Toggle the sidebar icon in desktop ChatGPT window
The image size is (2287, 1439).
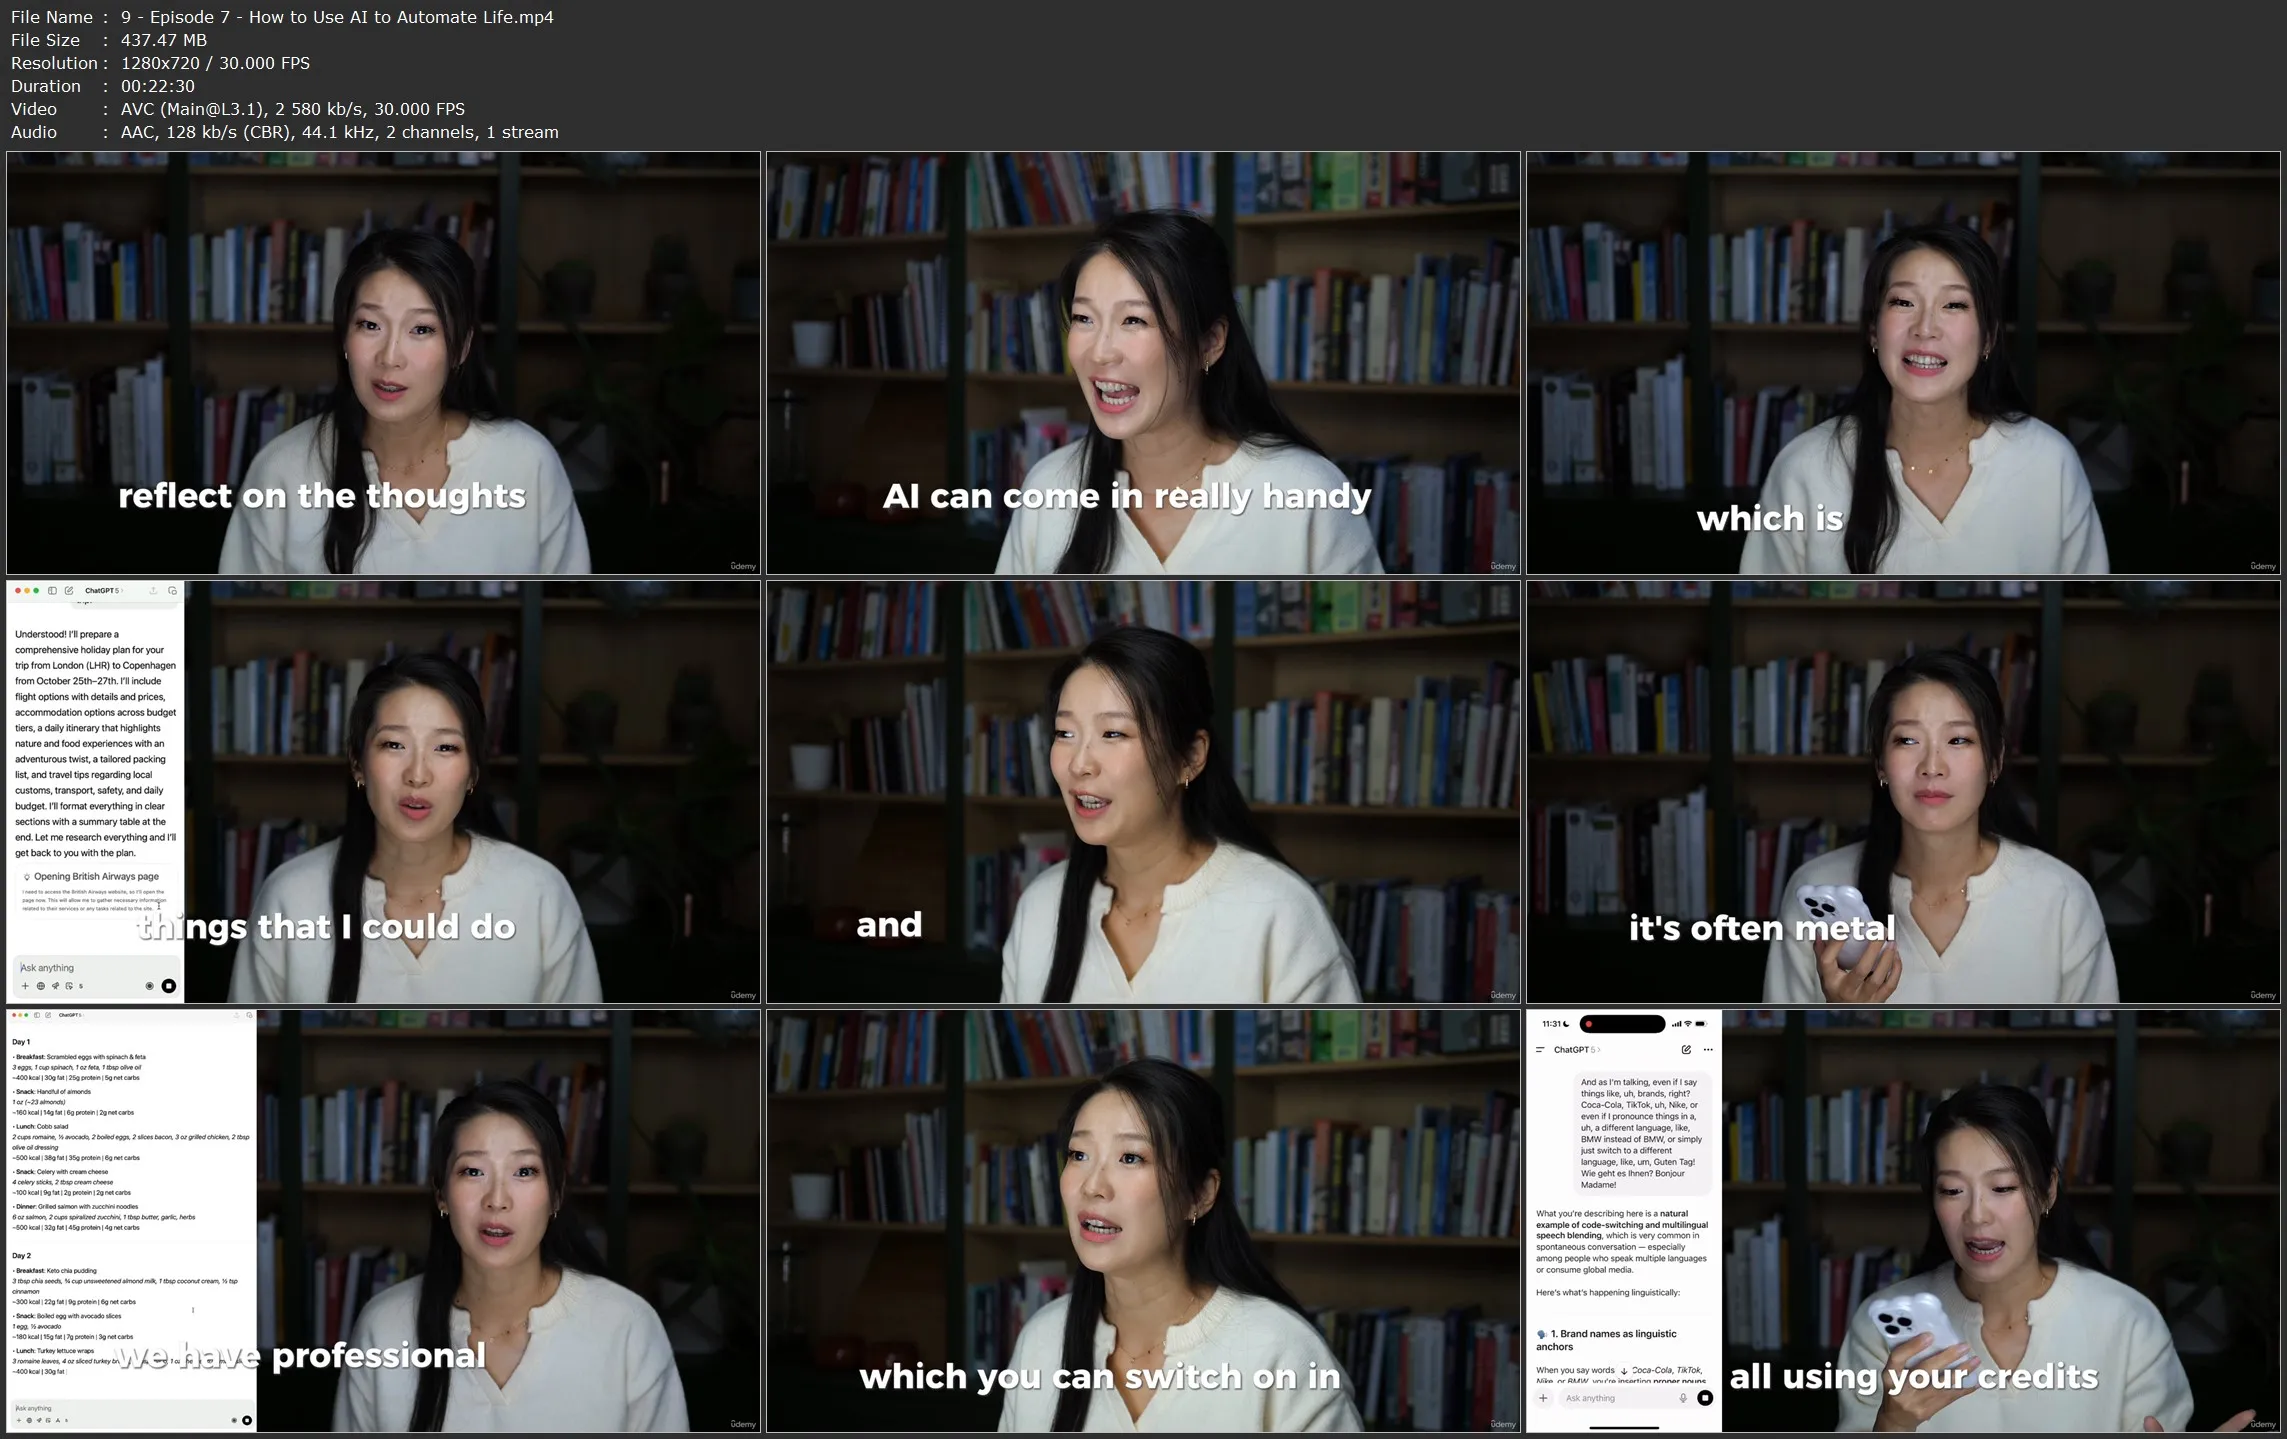(52, 591)
